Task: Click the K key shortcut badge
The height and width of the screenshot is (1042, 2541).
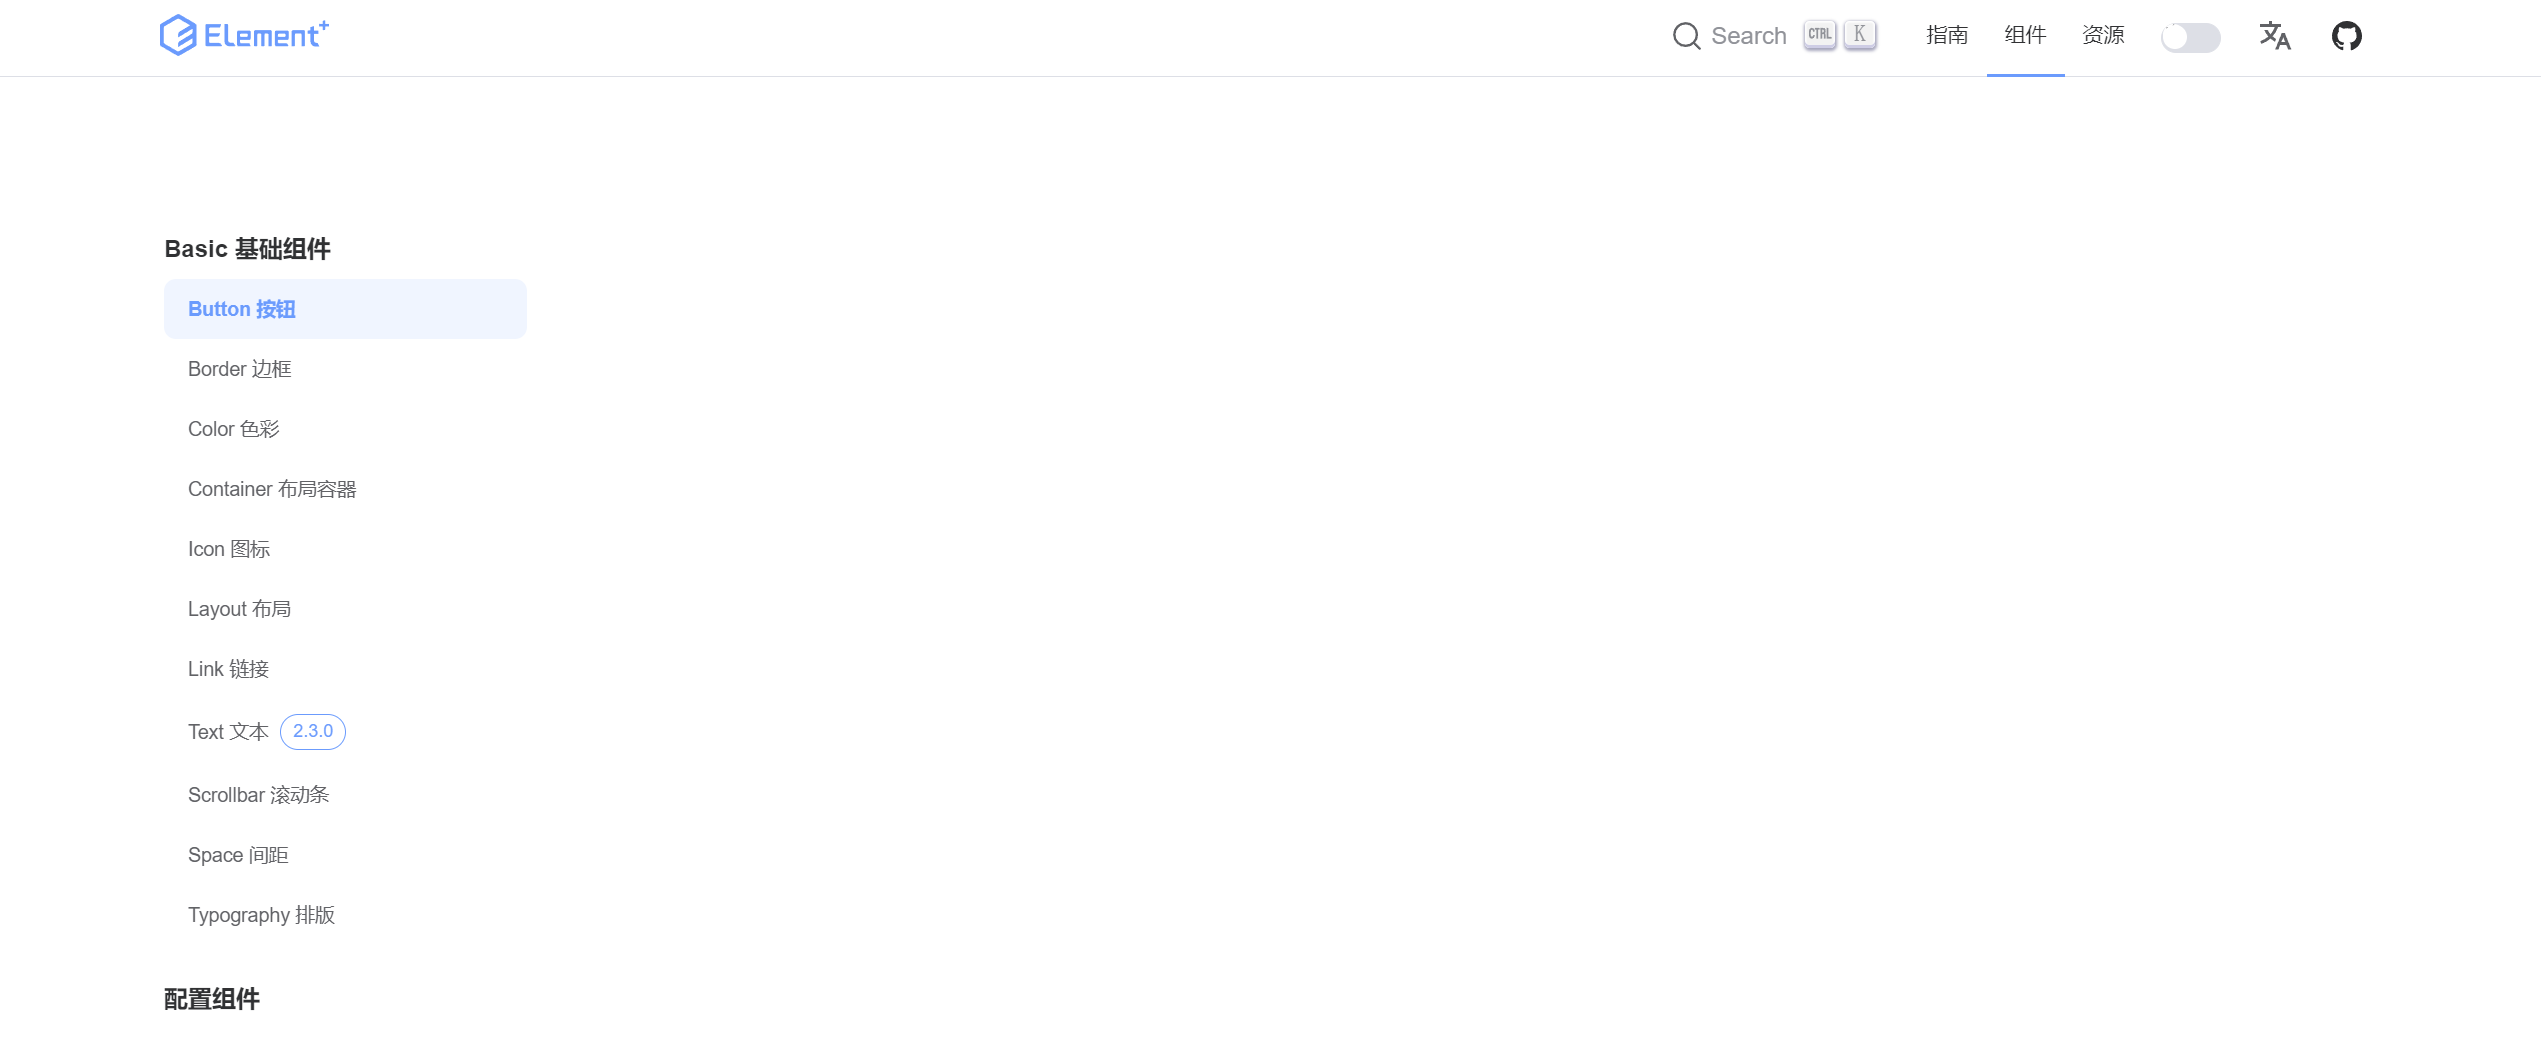Action: [x=1860, y=35]
